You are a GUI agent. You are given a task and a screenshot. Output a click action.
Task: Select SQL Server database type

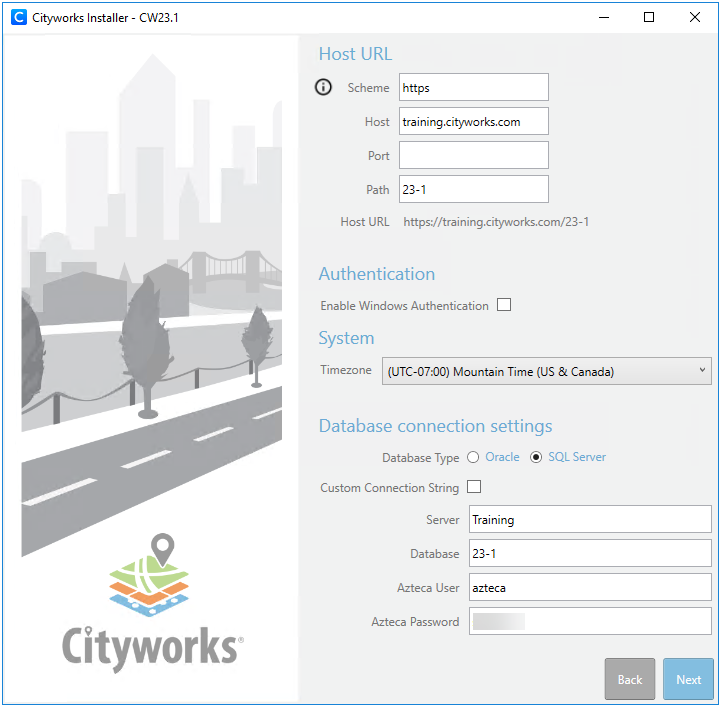point(536,457)
